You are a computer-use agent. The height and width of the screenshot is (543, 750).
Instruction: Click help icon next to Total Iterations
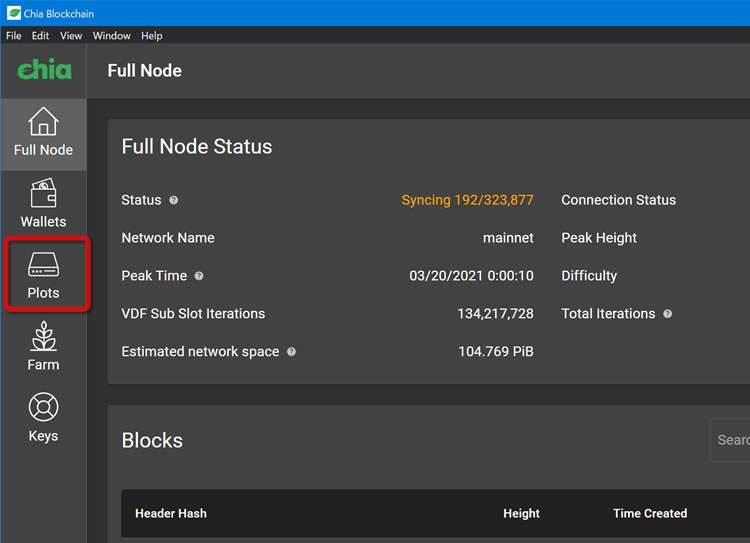(668, 314)
